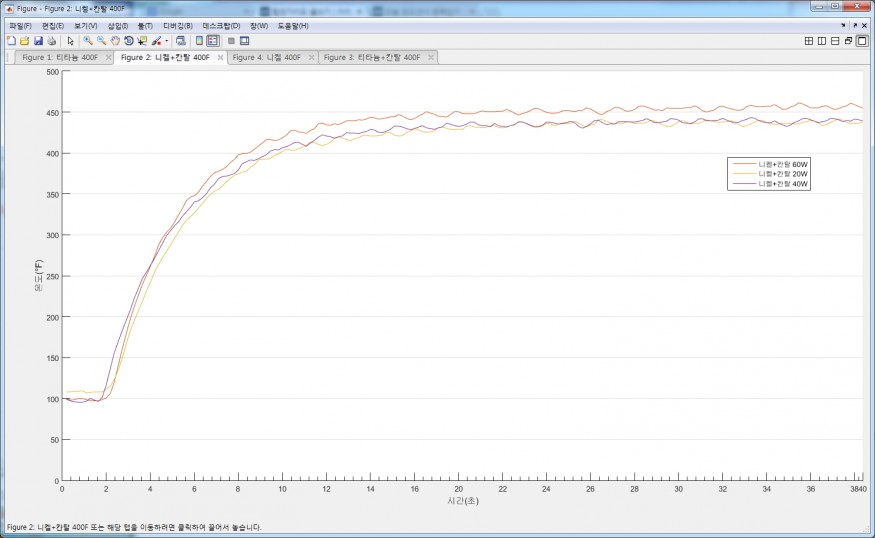Create a new figure with toolbar icon
The width and height of the screenshot is (875, 538).
pos(11,41)
